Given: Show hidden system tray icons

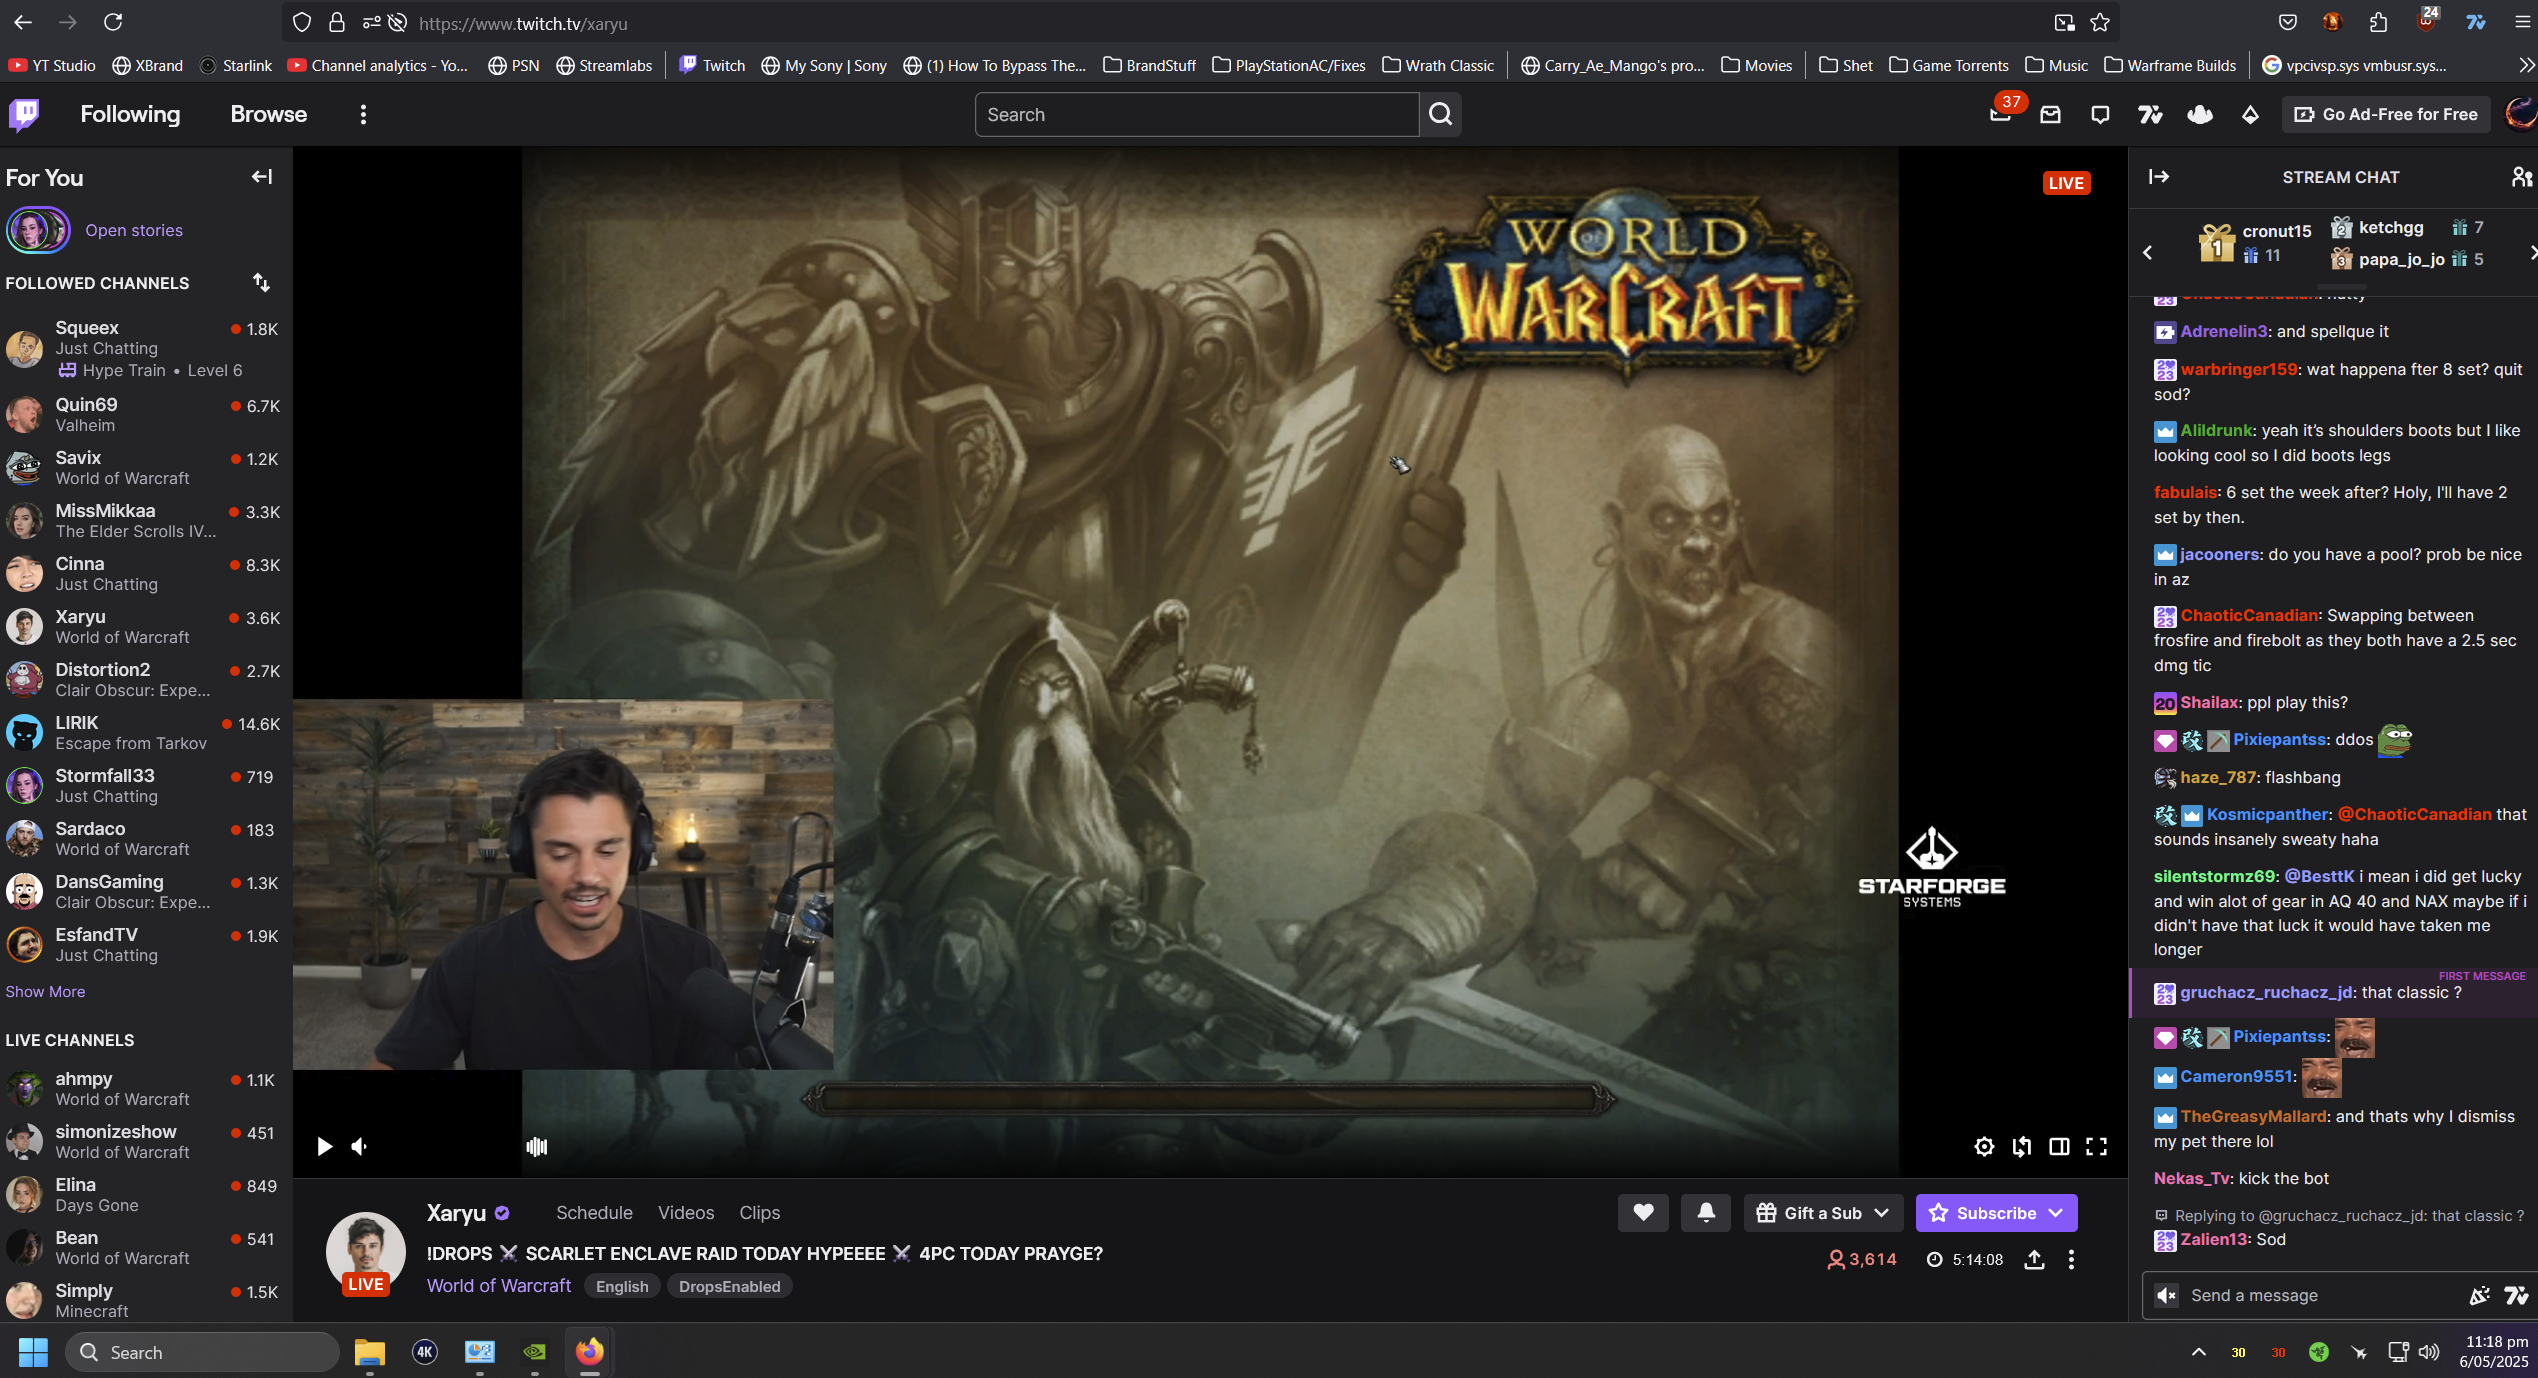Looking at the screenshot, I should point(2198,1352).
